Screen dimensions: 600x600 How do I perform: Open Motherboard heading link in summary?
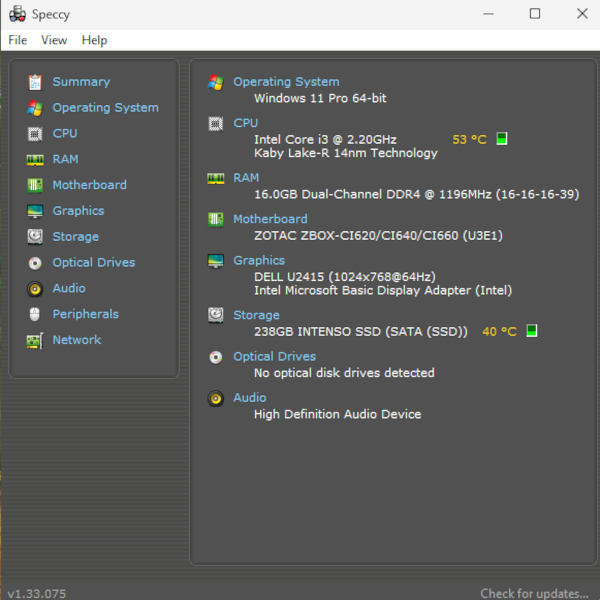click(270, 219)
